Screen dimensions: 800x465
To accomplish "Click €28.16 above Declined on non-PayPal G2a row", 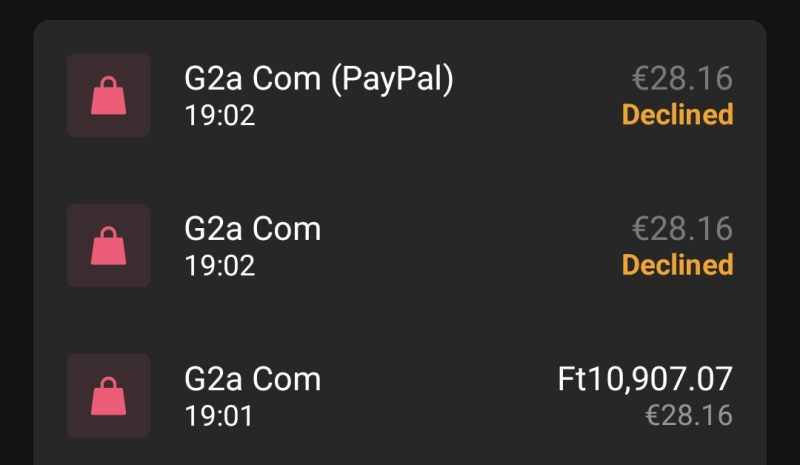I will point(682,228).
